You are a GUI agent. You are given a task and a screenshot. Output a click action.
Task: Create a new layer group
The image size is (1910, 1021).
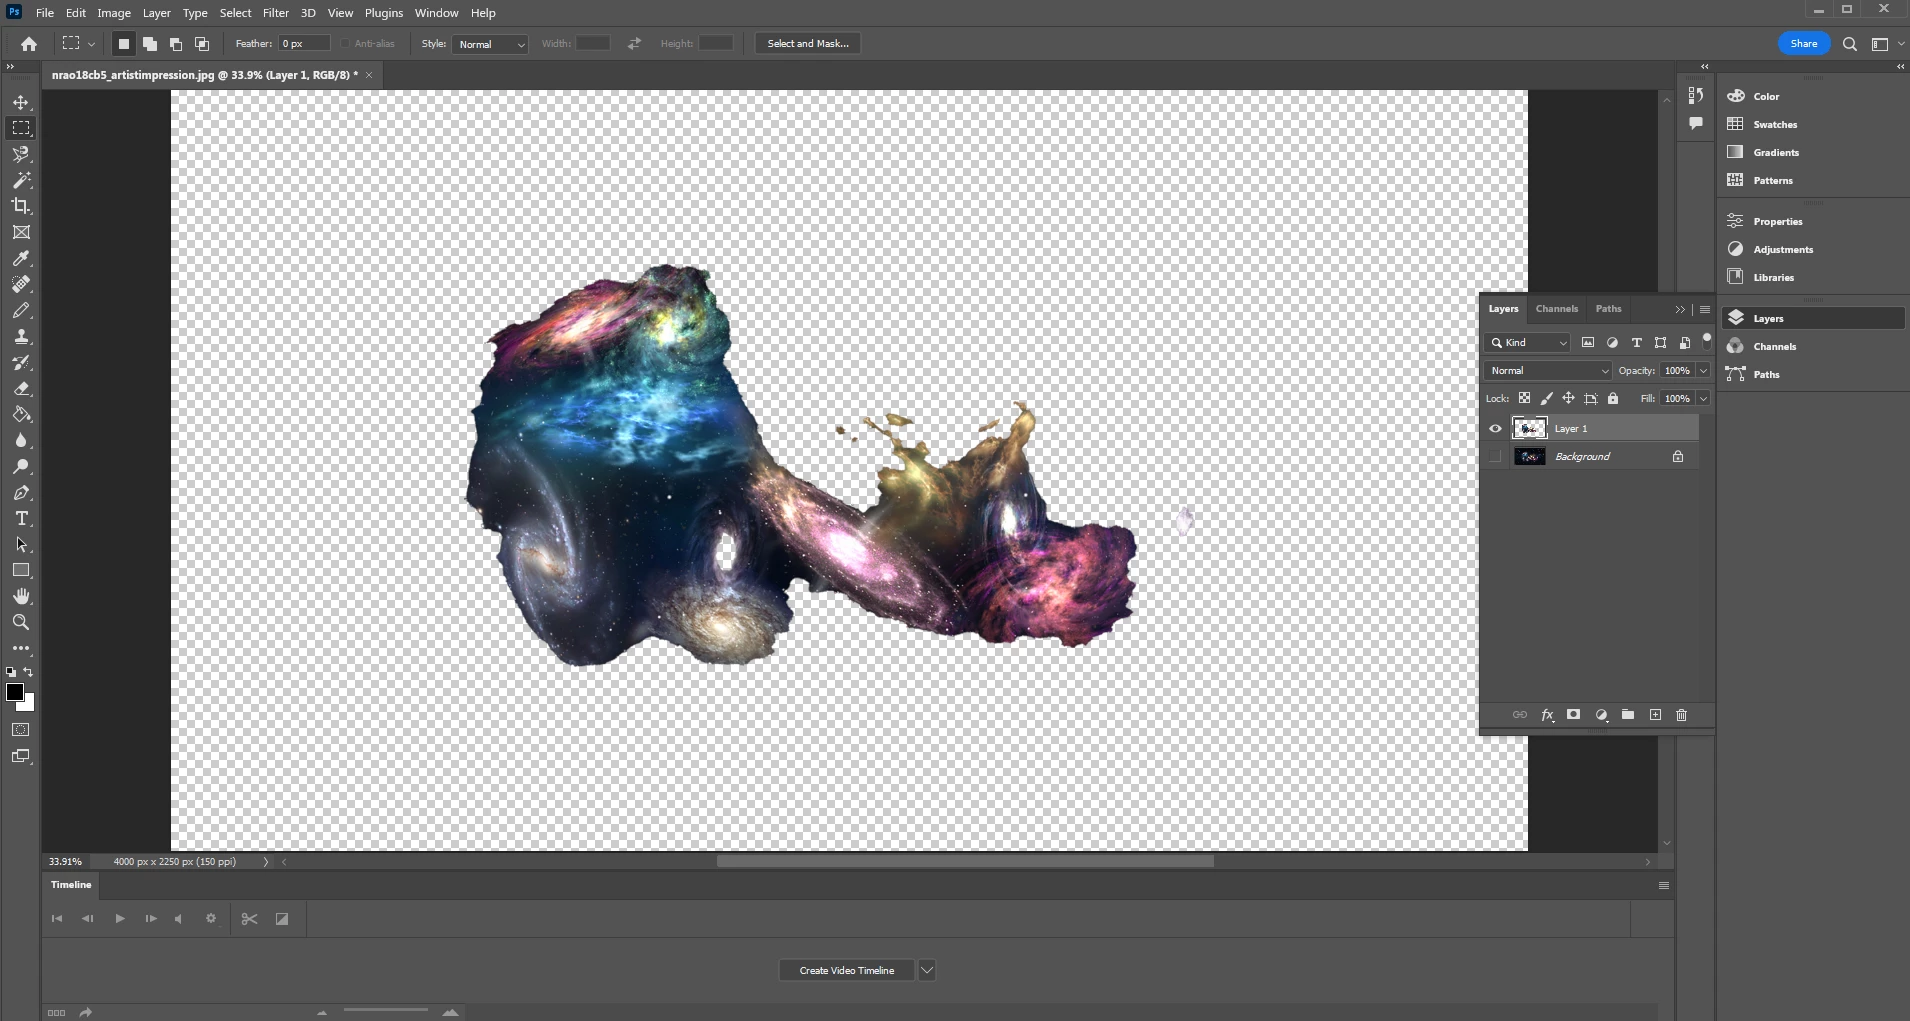pyautogui.click(x=1628, y=715)
